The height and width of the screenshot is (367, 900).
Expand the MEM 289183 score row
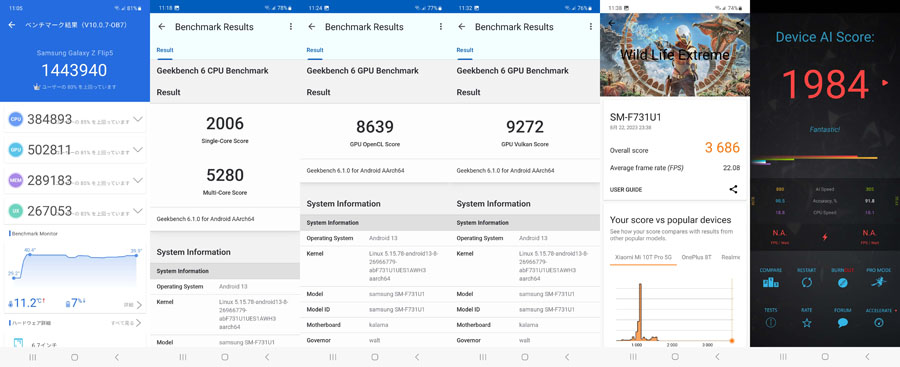[x=75, y=180]
